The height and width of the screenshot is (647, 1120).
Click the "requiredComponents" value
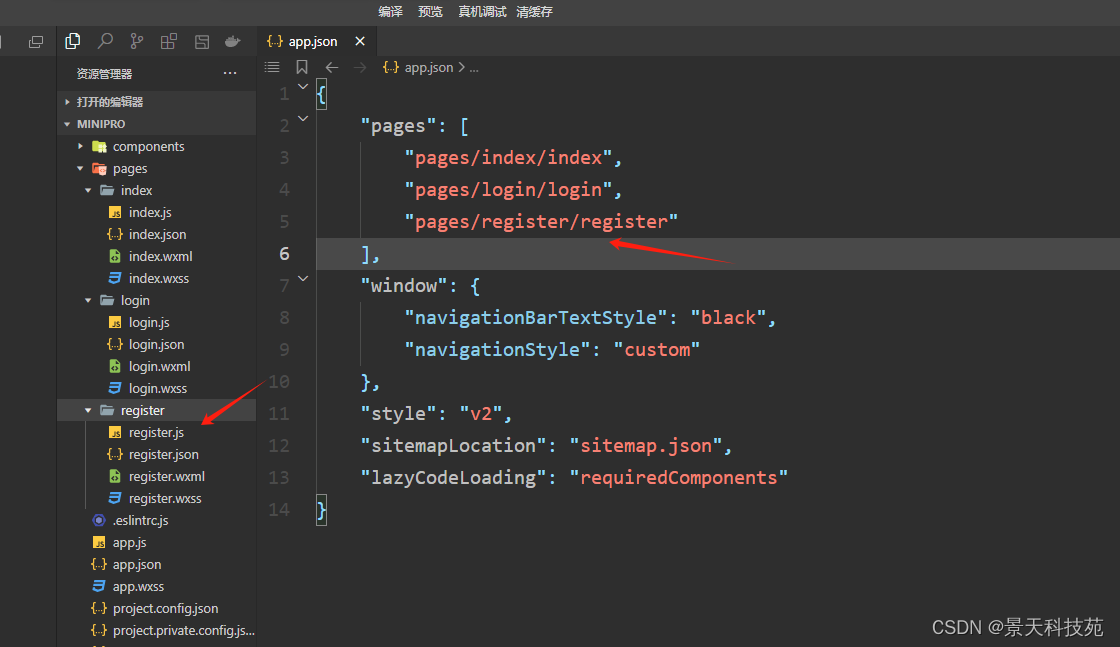679,477
